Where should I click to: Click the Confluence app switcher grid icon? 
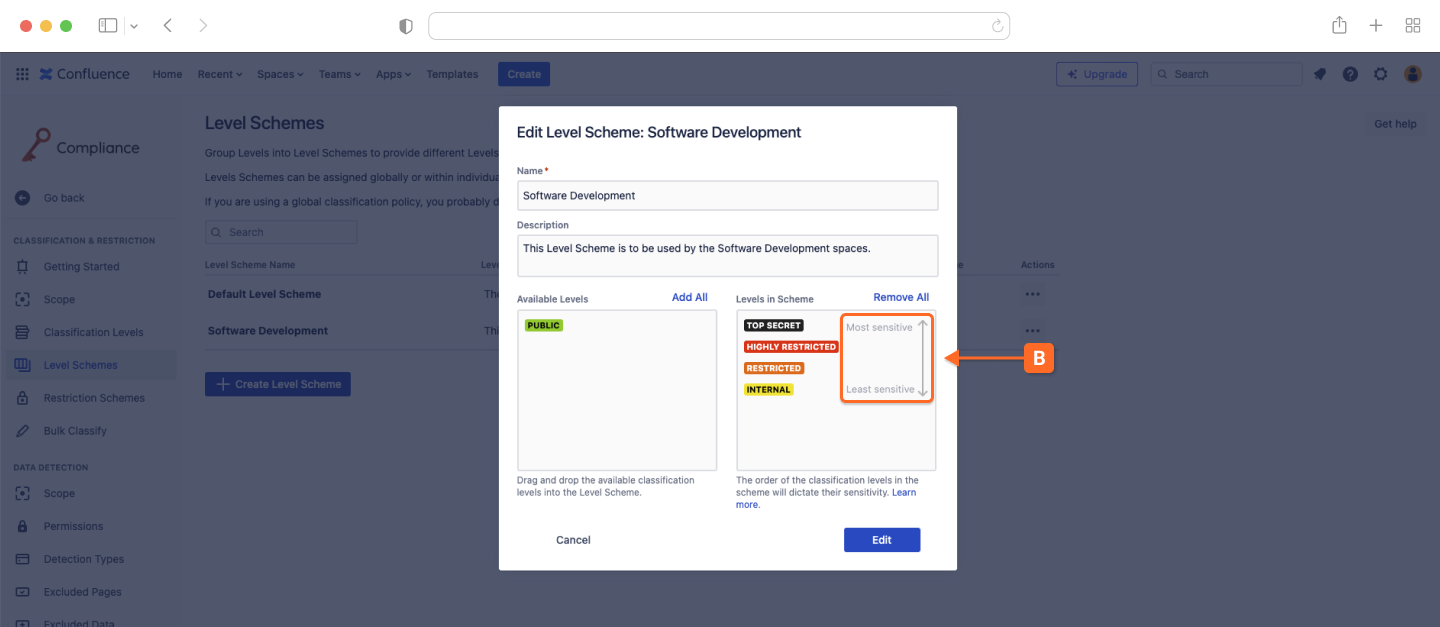22,74
